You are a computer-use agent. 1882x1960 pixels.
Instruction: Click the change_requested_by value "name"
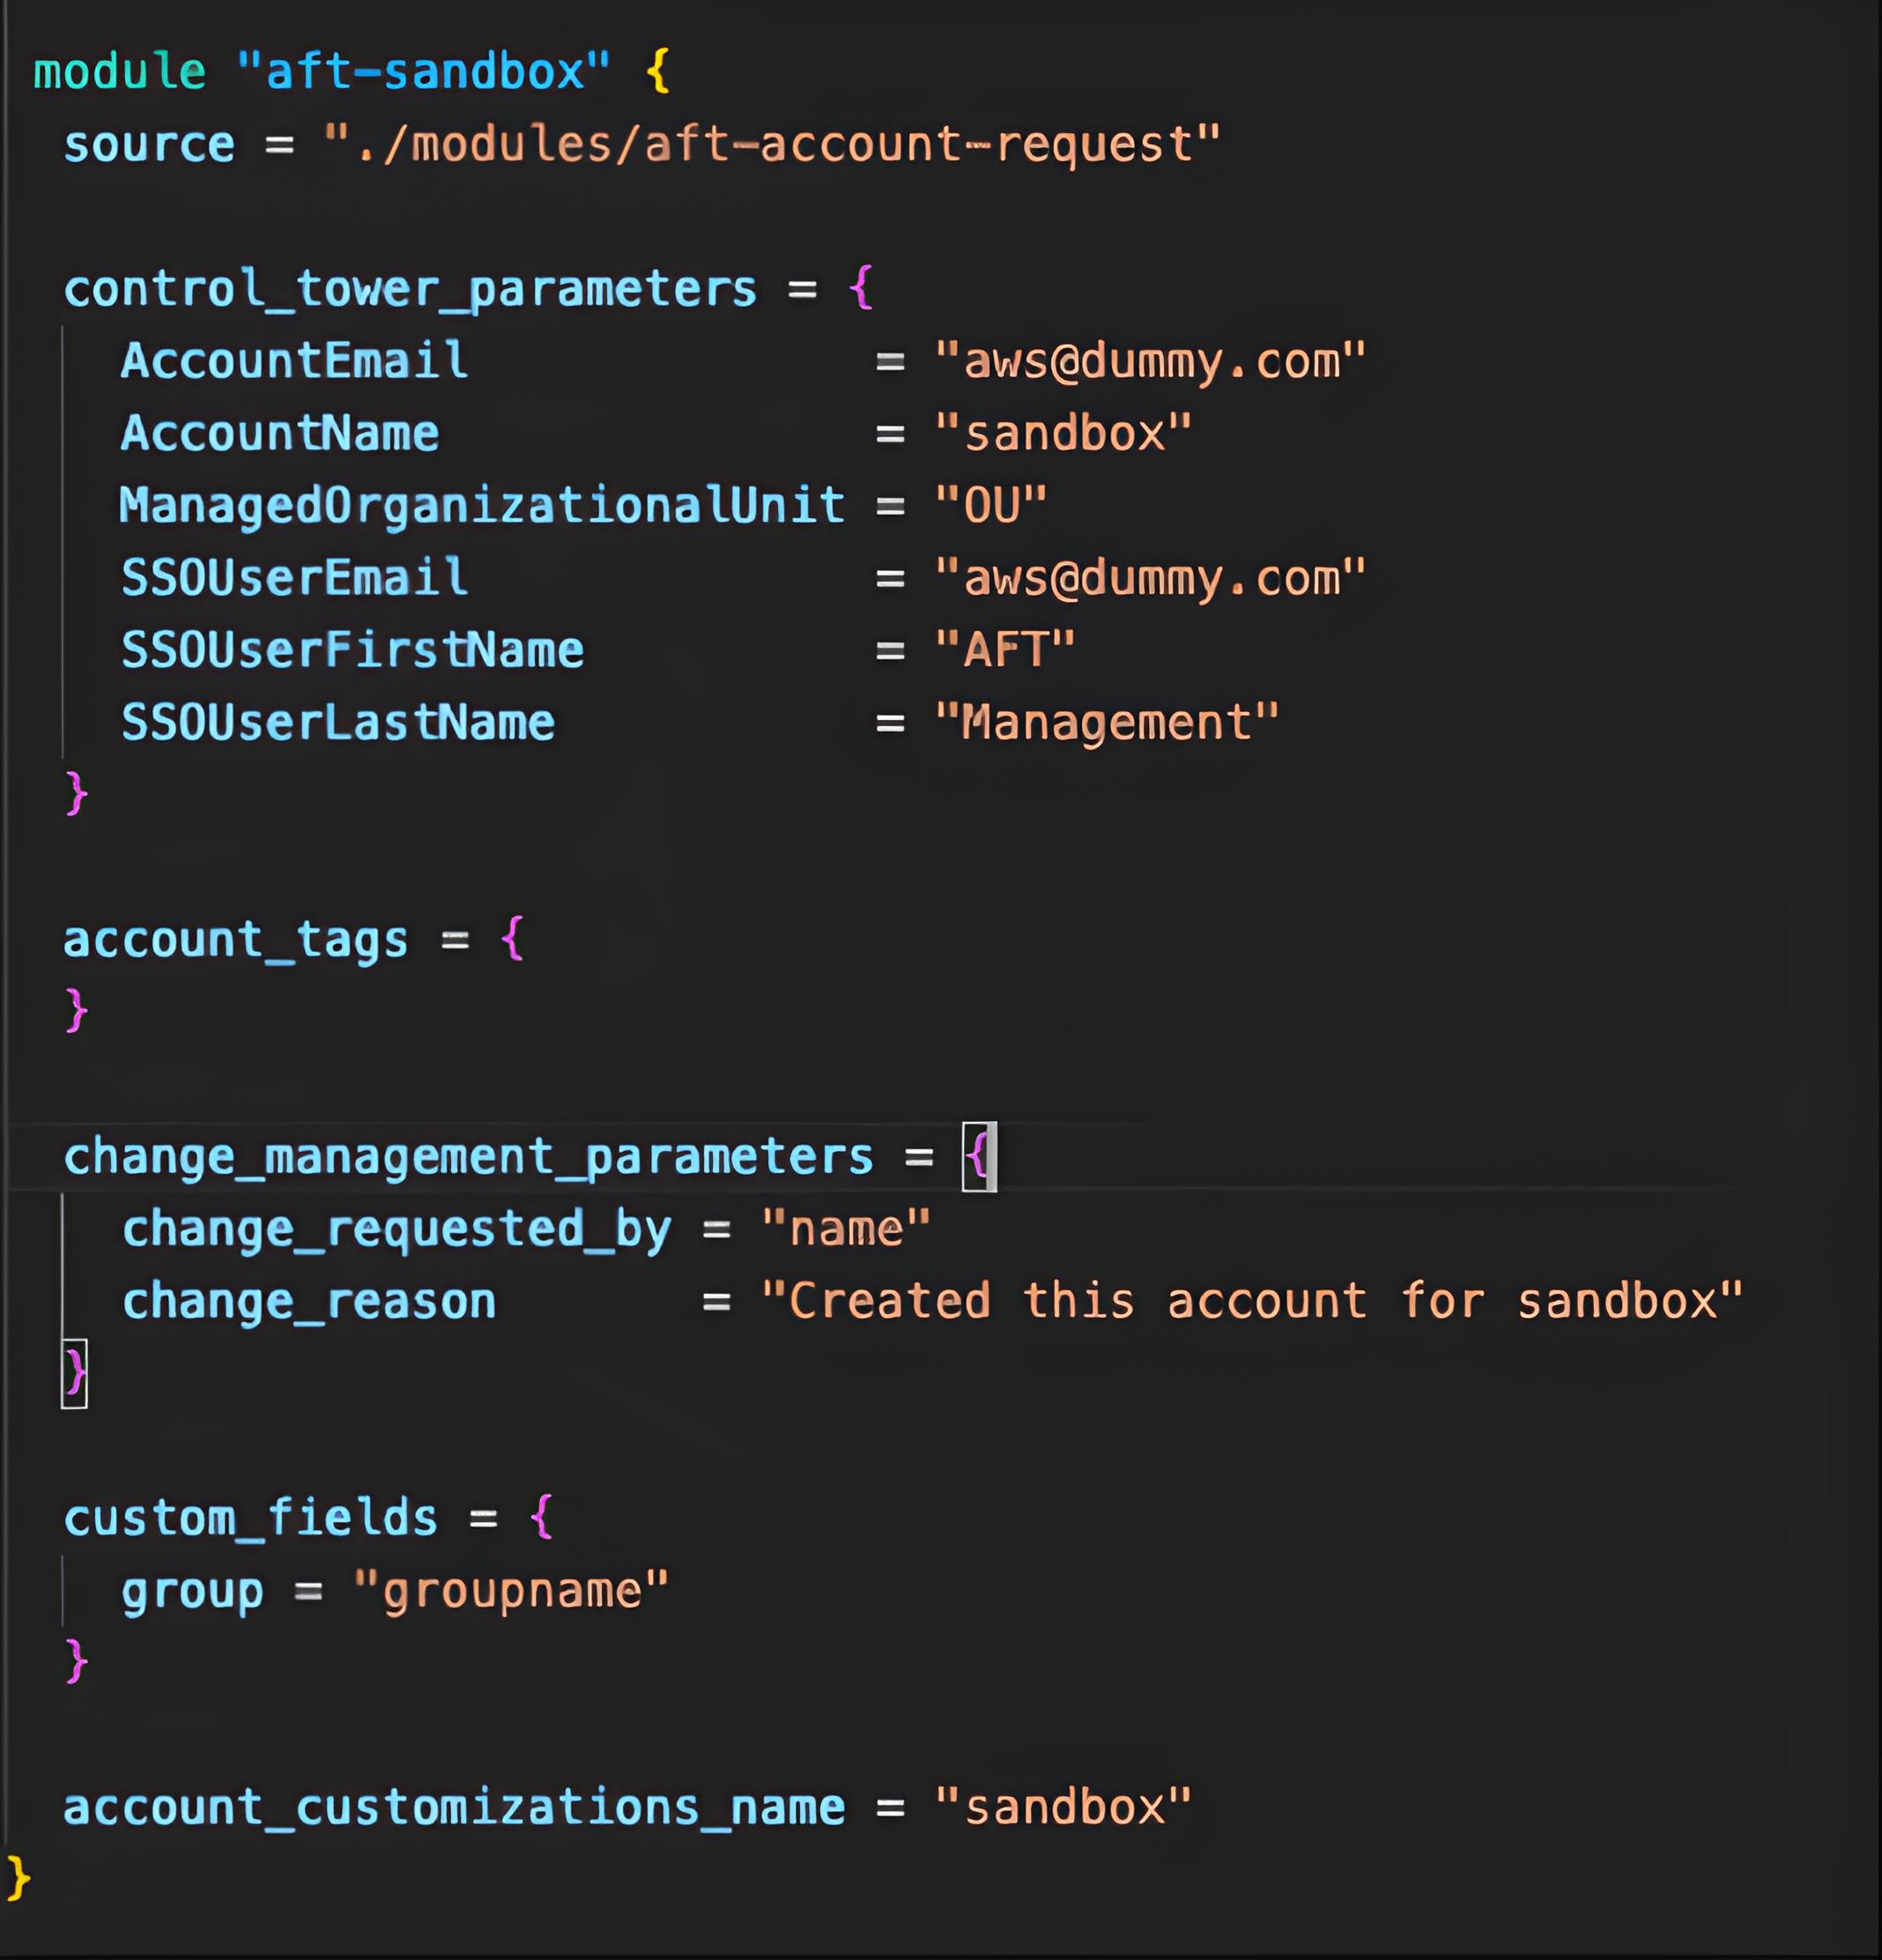coord(846,1229)
